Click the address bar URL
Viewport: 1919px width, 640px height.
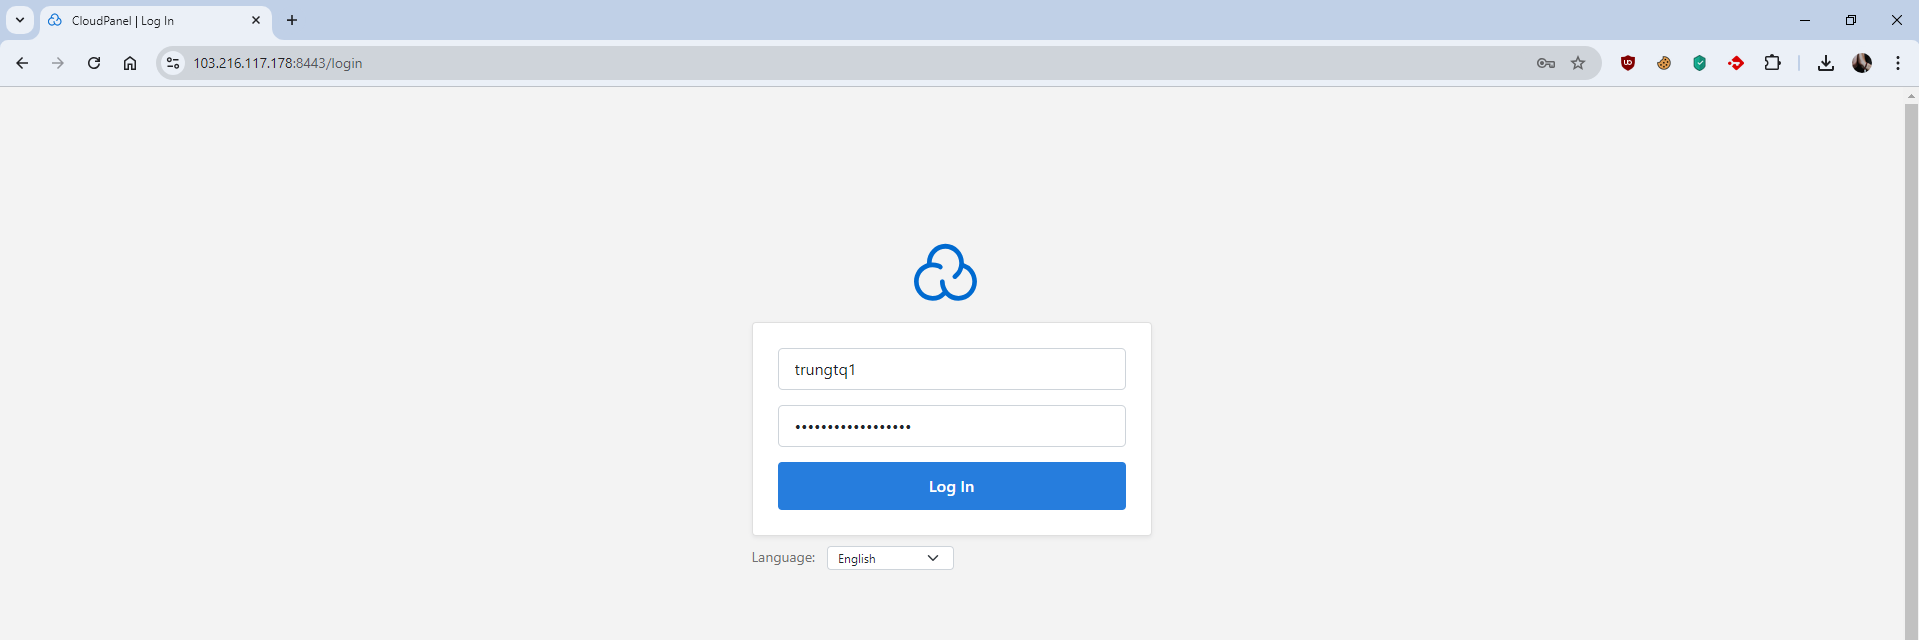click(278, 63)
